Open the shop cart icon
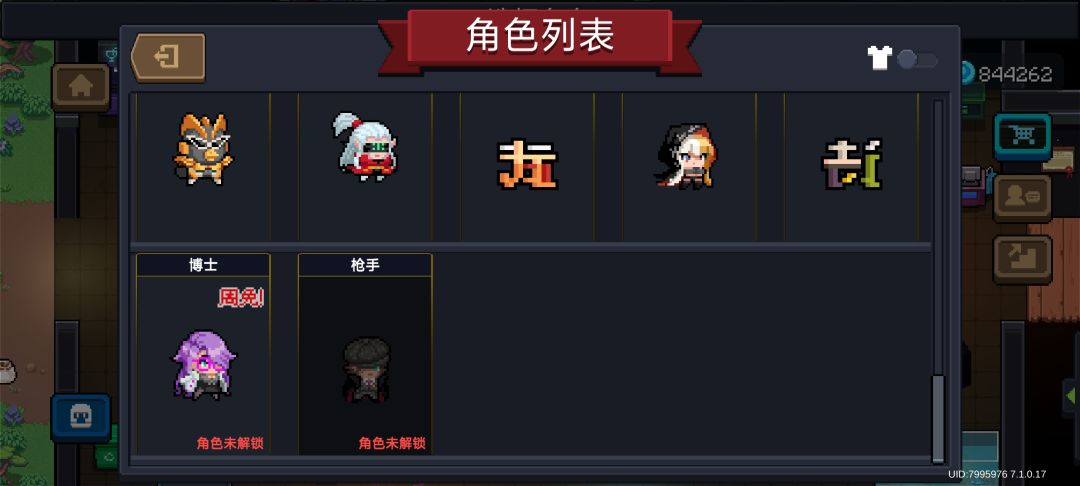The height and width of the screenshot is (486, 1080). click(1022, 137)
